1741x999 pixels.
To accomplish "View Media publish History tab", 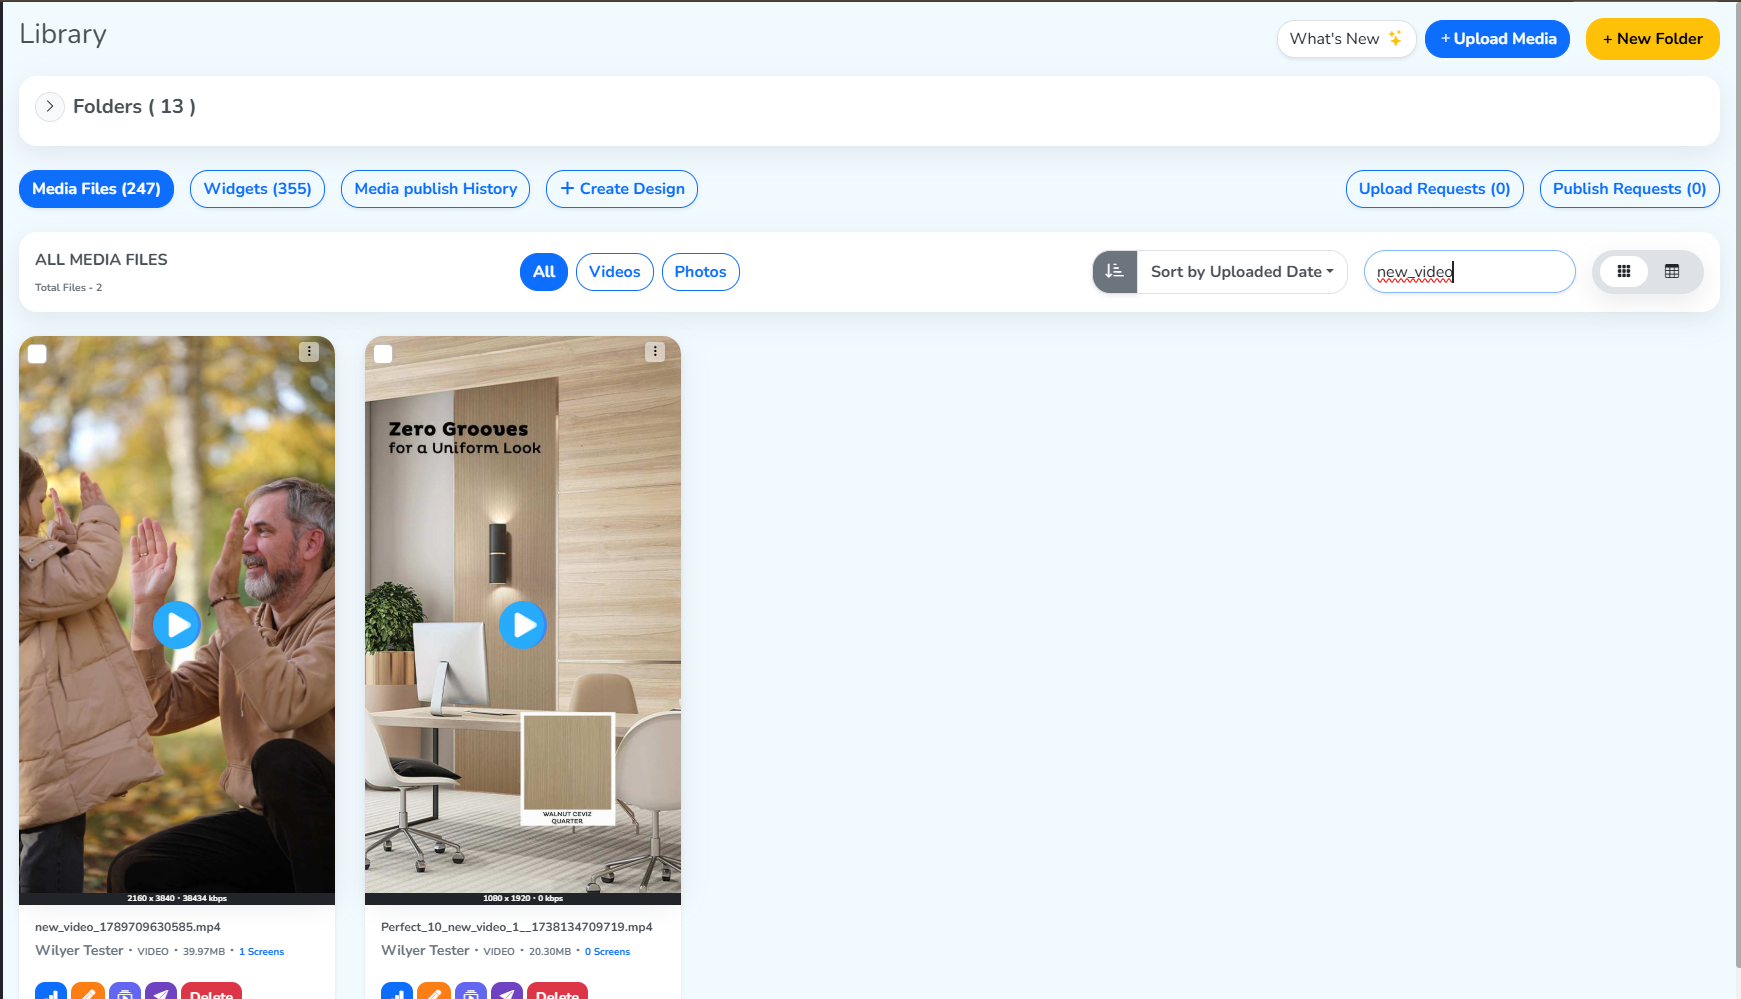I will (435, 189).
